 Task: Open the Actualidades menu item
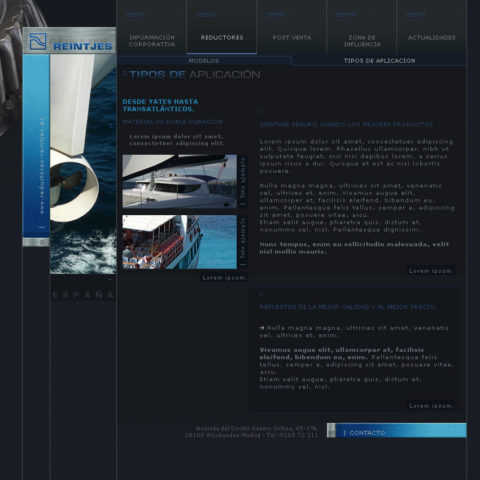tap(432, 38)
